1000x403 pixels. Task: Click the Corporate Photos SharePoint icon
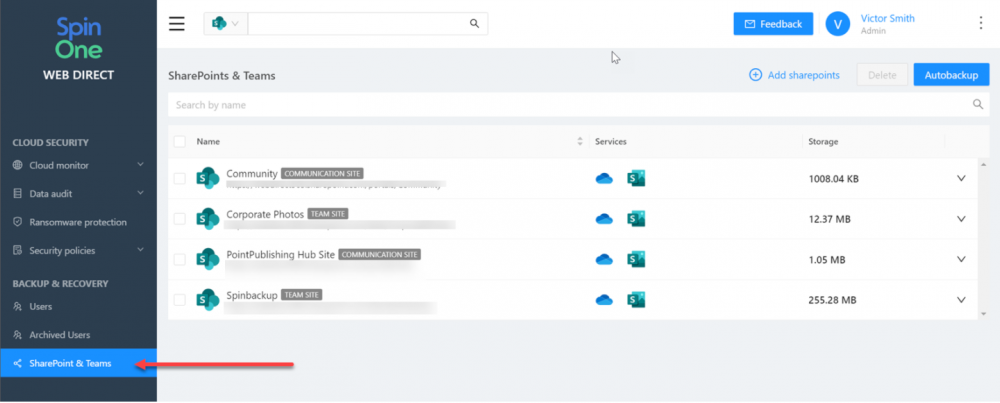click(207, 219)
